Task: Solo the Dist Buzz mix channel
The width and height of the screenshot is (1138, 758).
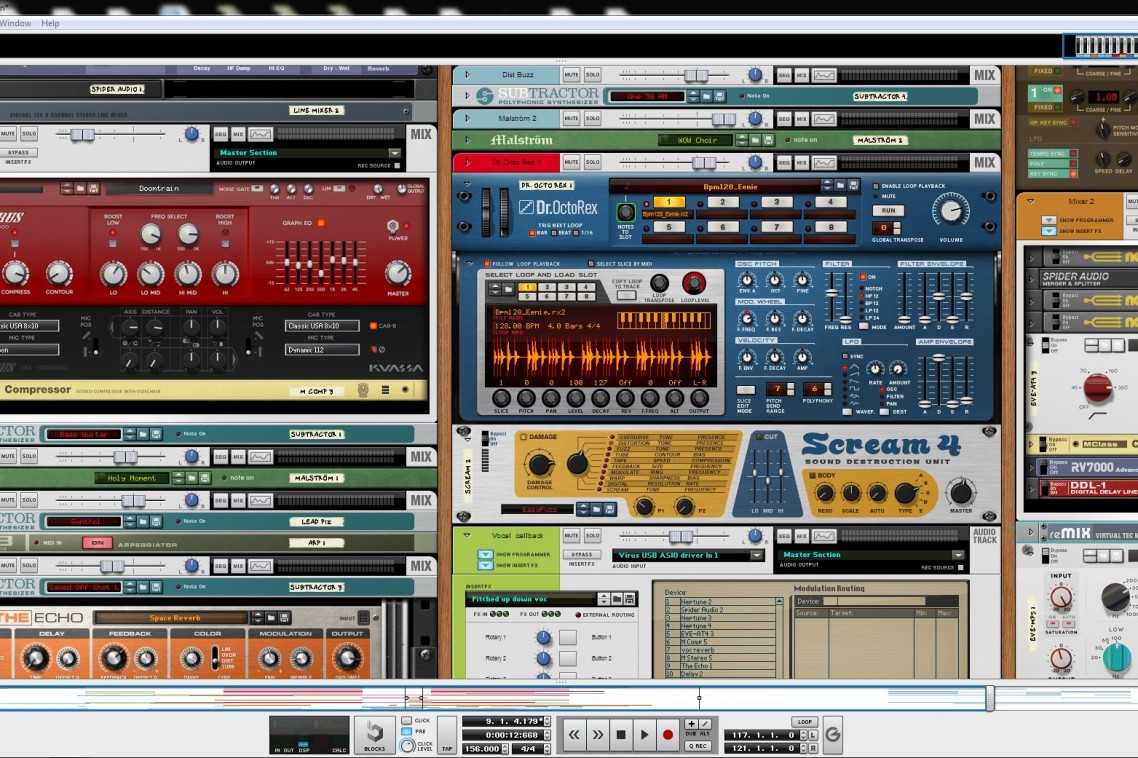Action: coord(592,75)
